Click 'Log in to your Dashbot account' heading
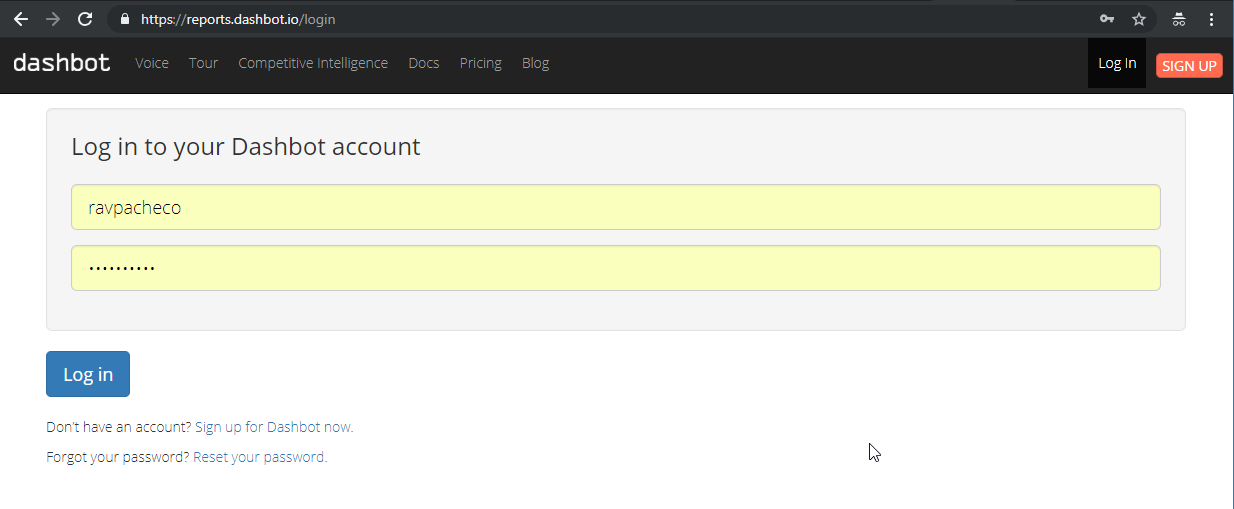The image size is (1234, 509). click(x=246, y=147)
